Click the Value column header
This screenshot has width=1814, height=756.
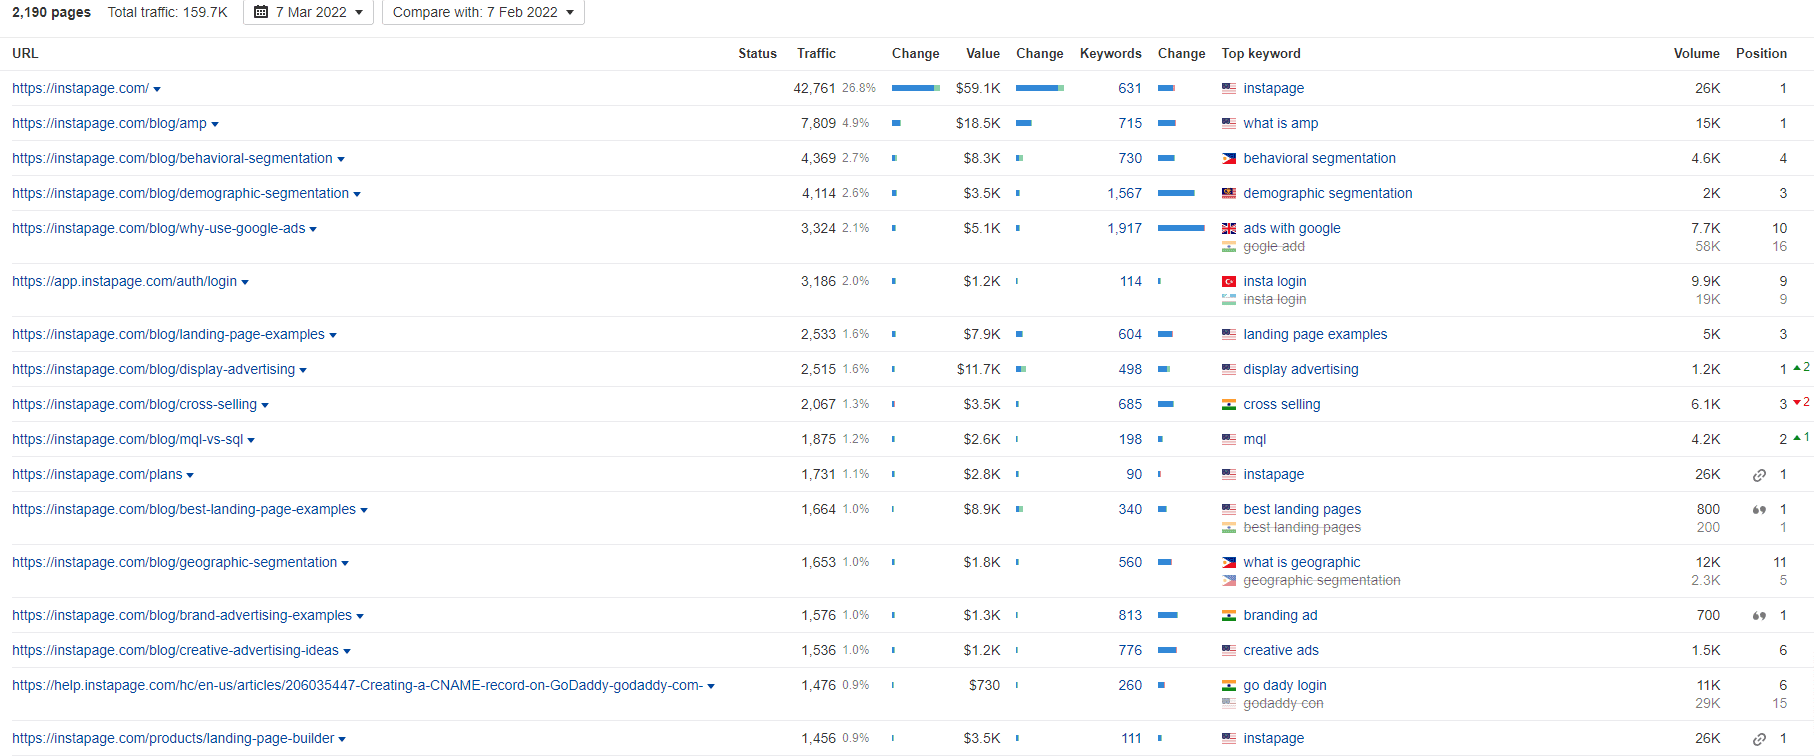[x=983, y=53]
